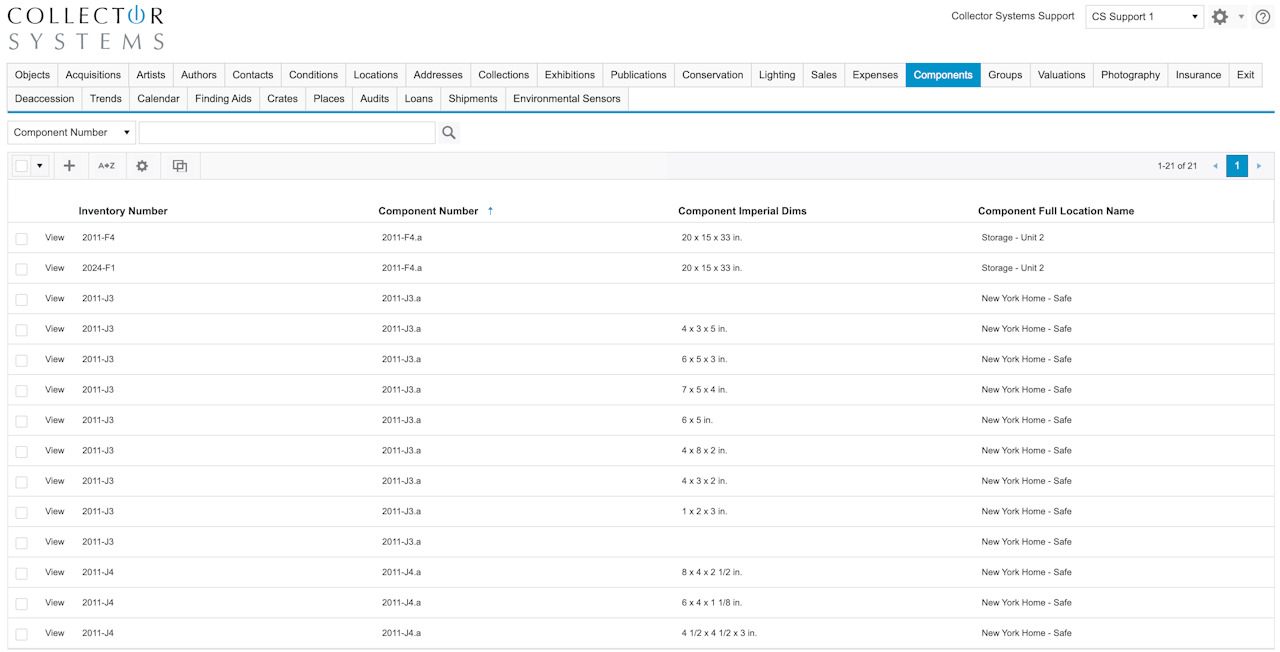Go to next page arrow
This screenshot has width=1280, height=652.
click(1259, 166)
